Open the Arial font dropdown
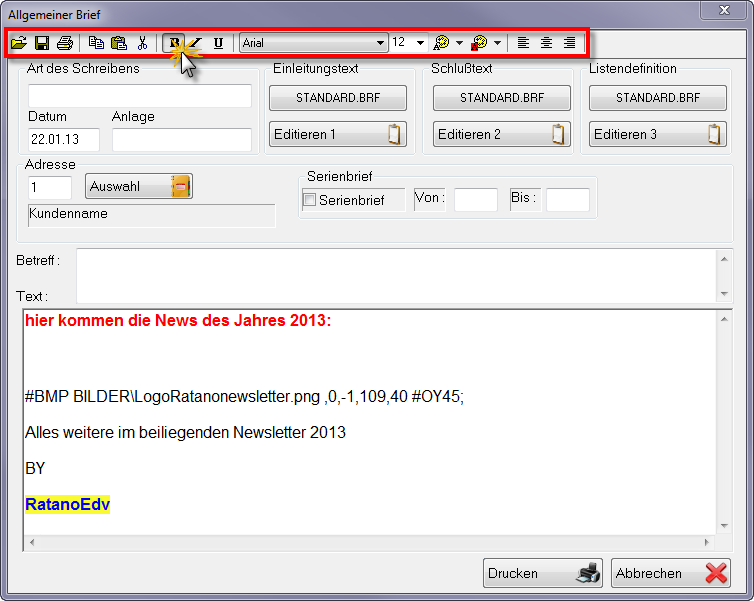Image resolution: width=754 pixels, height=601 pixels. coord(380,43)
